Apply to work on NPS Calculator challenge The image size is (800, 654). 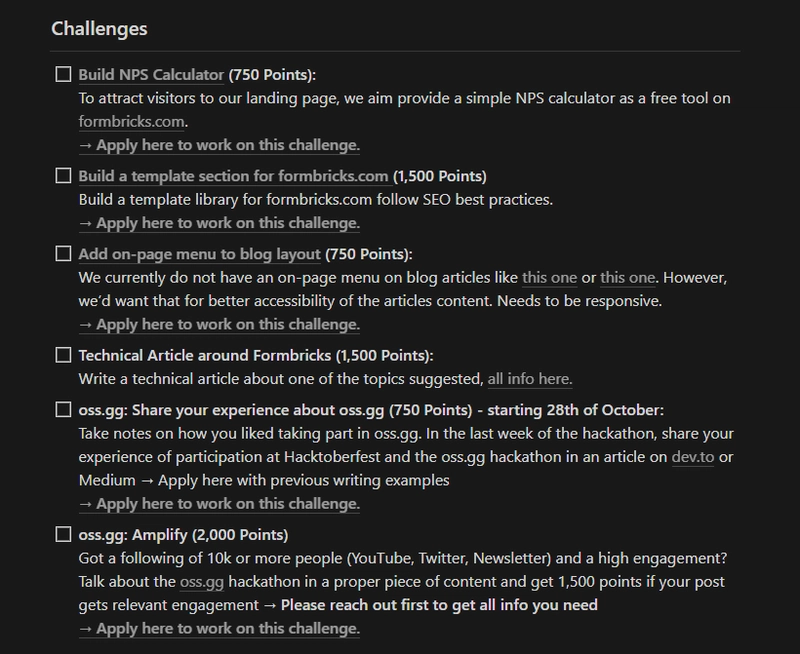point(219,145)
